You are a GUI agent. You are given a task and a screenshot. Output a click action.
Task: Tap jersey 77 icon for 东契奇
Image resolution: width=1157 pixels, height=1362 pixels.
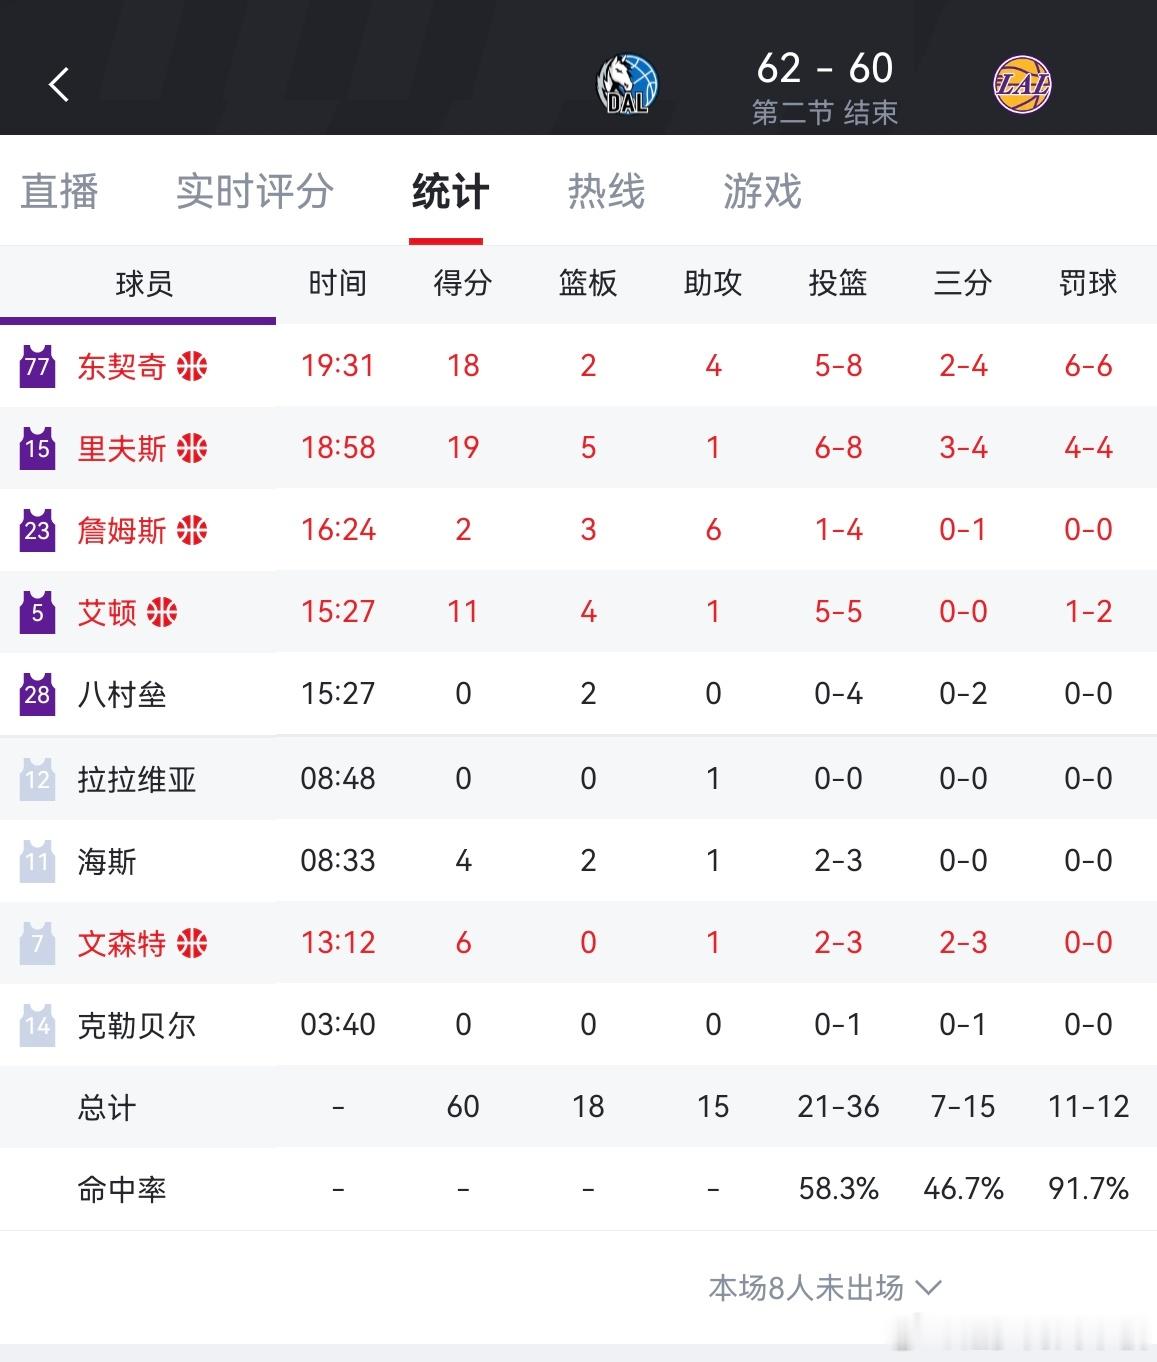(x=37, y=366)
